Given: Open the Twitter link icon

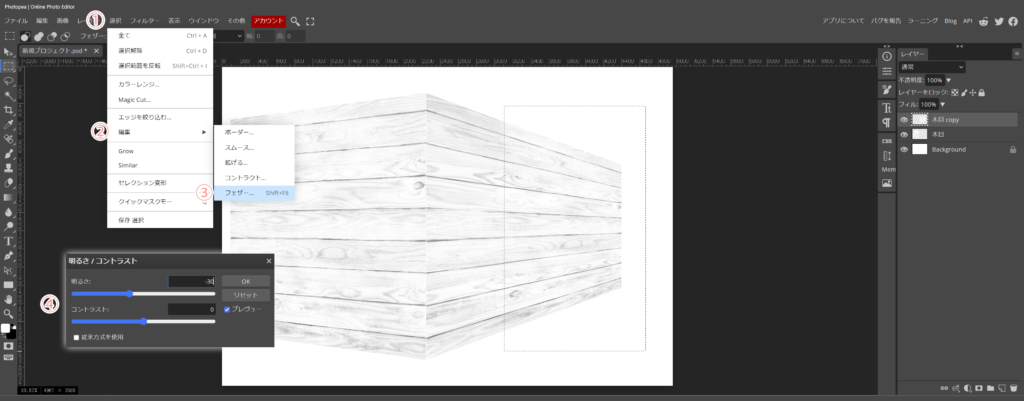Looking at the screenshot, I should pos(1001,20).
